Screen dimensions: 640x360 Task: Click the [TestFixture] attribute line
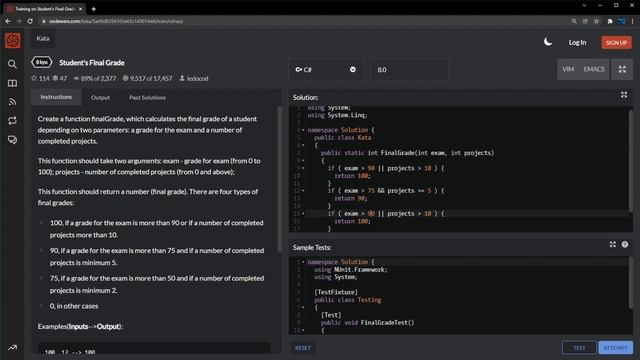[x=336, y=292]
